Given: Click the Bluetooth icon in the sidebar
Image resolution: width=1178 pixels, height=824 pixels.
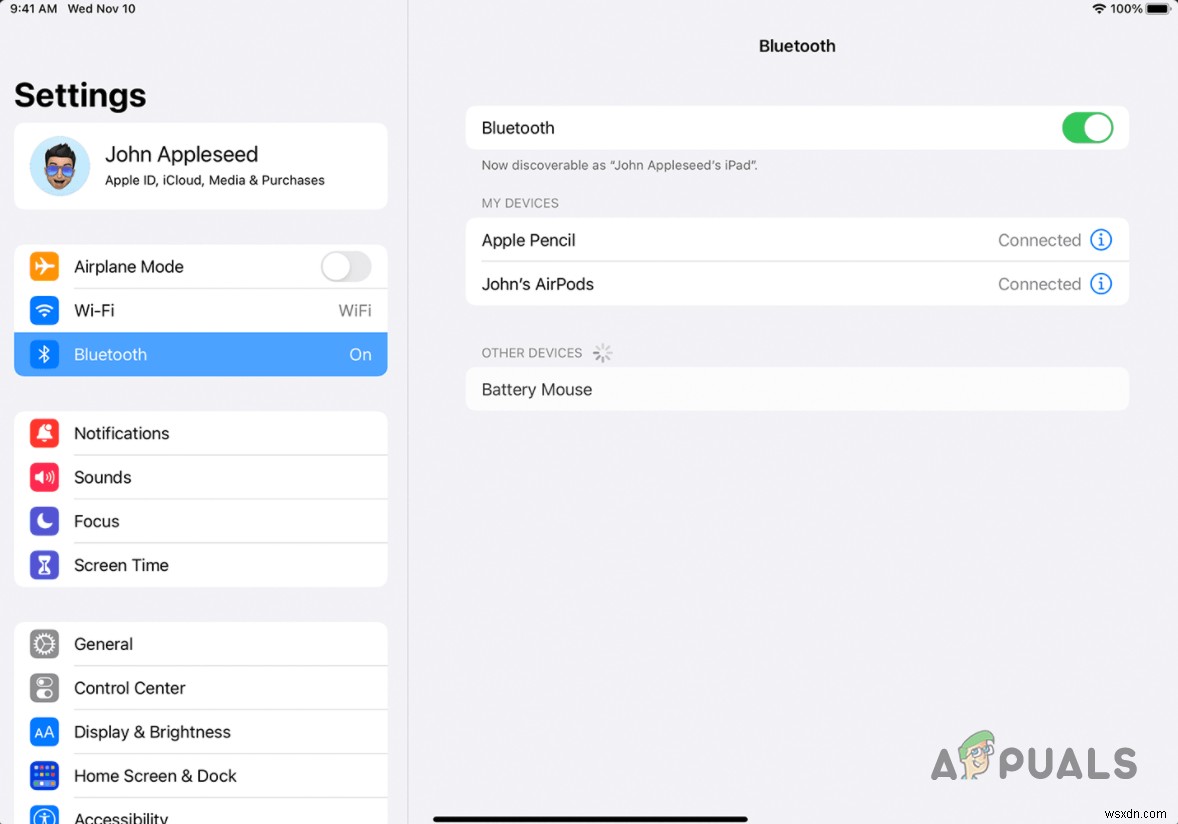Looking at the screenshot, I should [44, 354].
